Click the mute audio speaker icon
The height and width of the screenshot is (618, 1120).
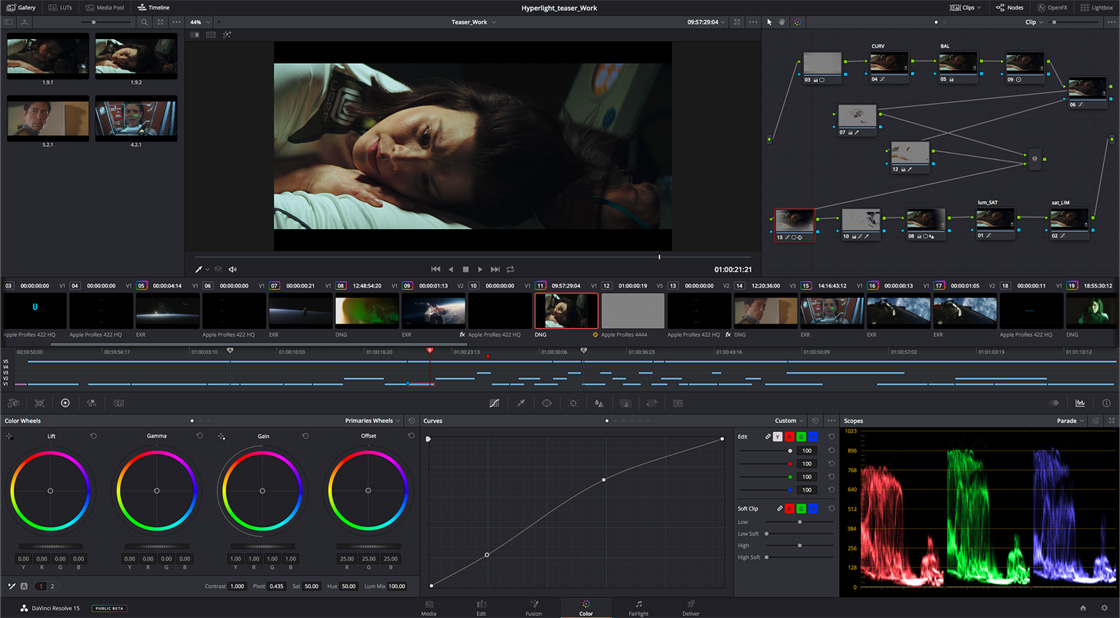232,269
